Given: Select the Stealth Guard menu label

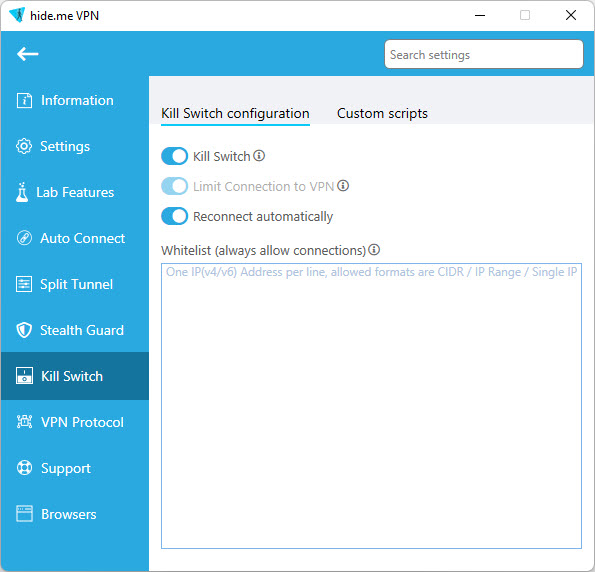Looking at the screenshot, I should tap(82, 330).
